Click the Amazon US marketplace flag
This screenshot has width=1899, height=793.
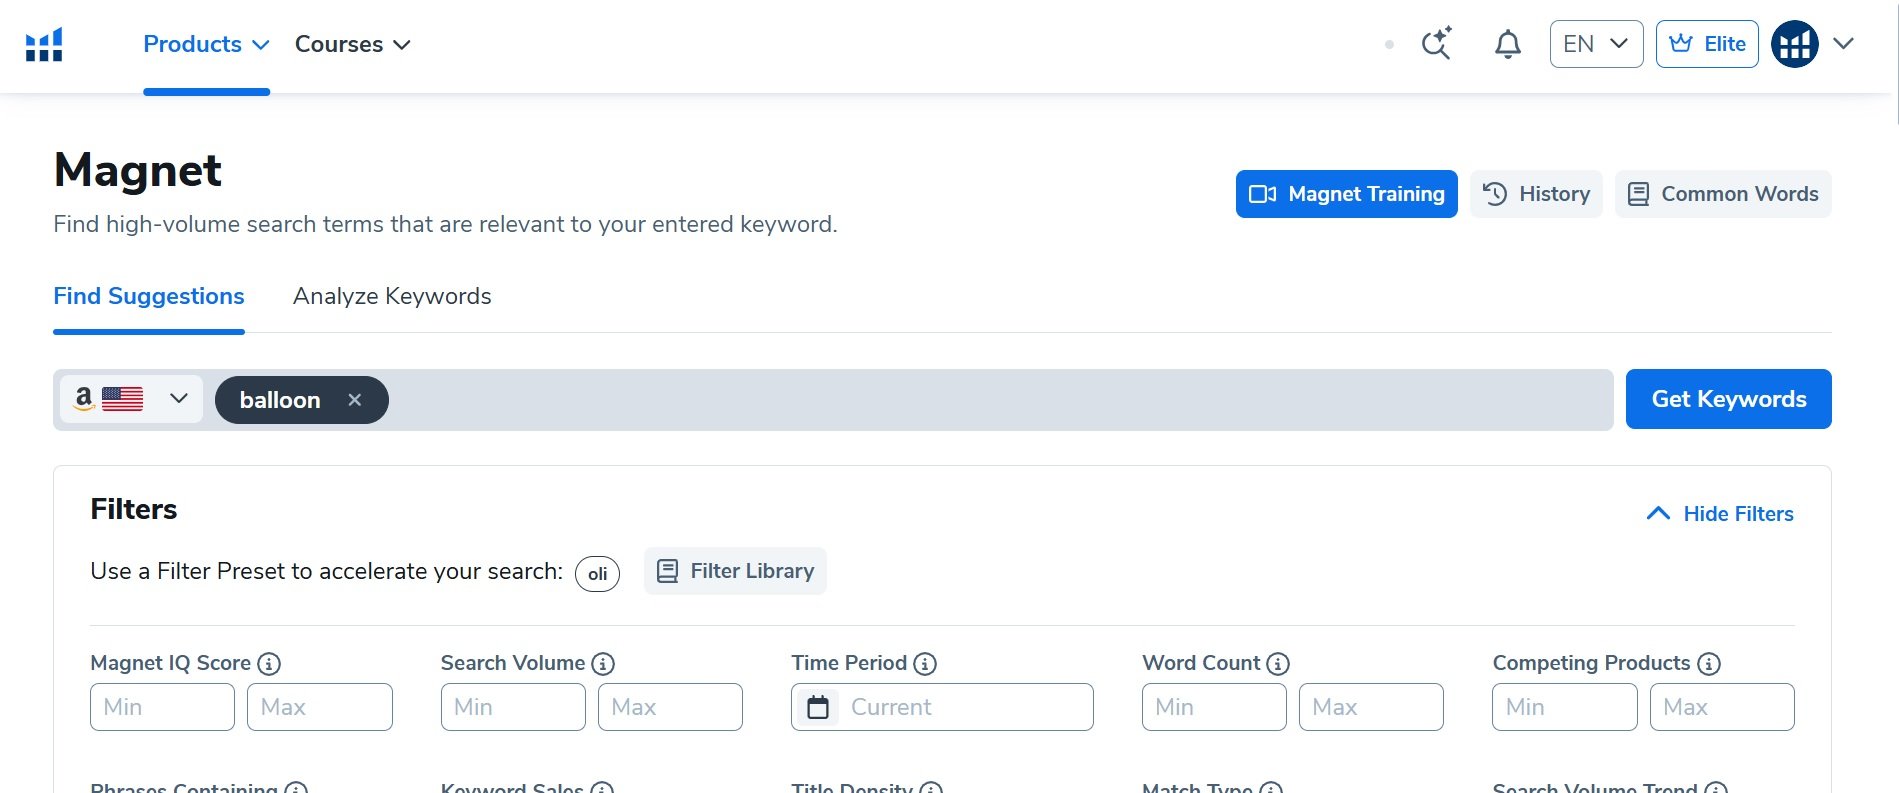click(x=122, y=399)
